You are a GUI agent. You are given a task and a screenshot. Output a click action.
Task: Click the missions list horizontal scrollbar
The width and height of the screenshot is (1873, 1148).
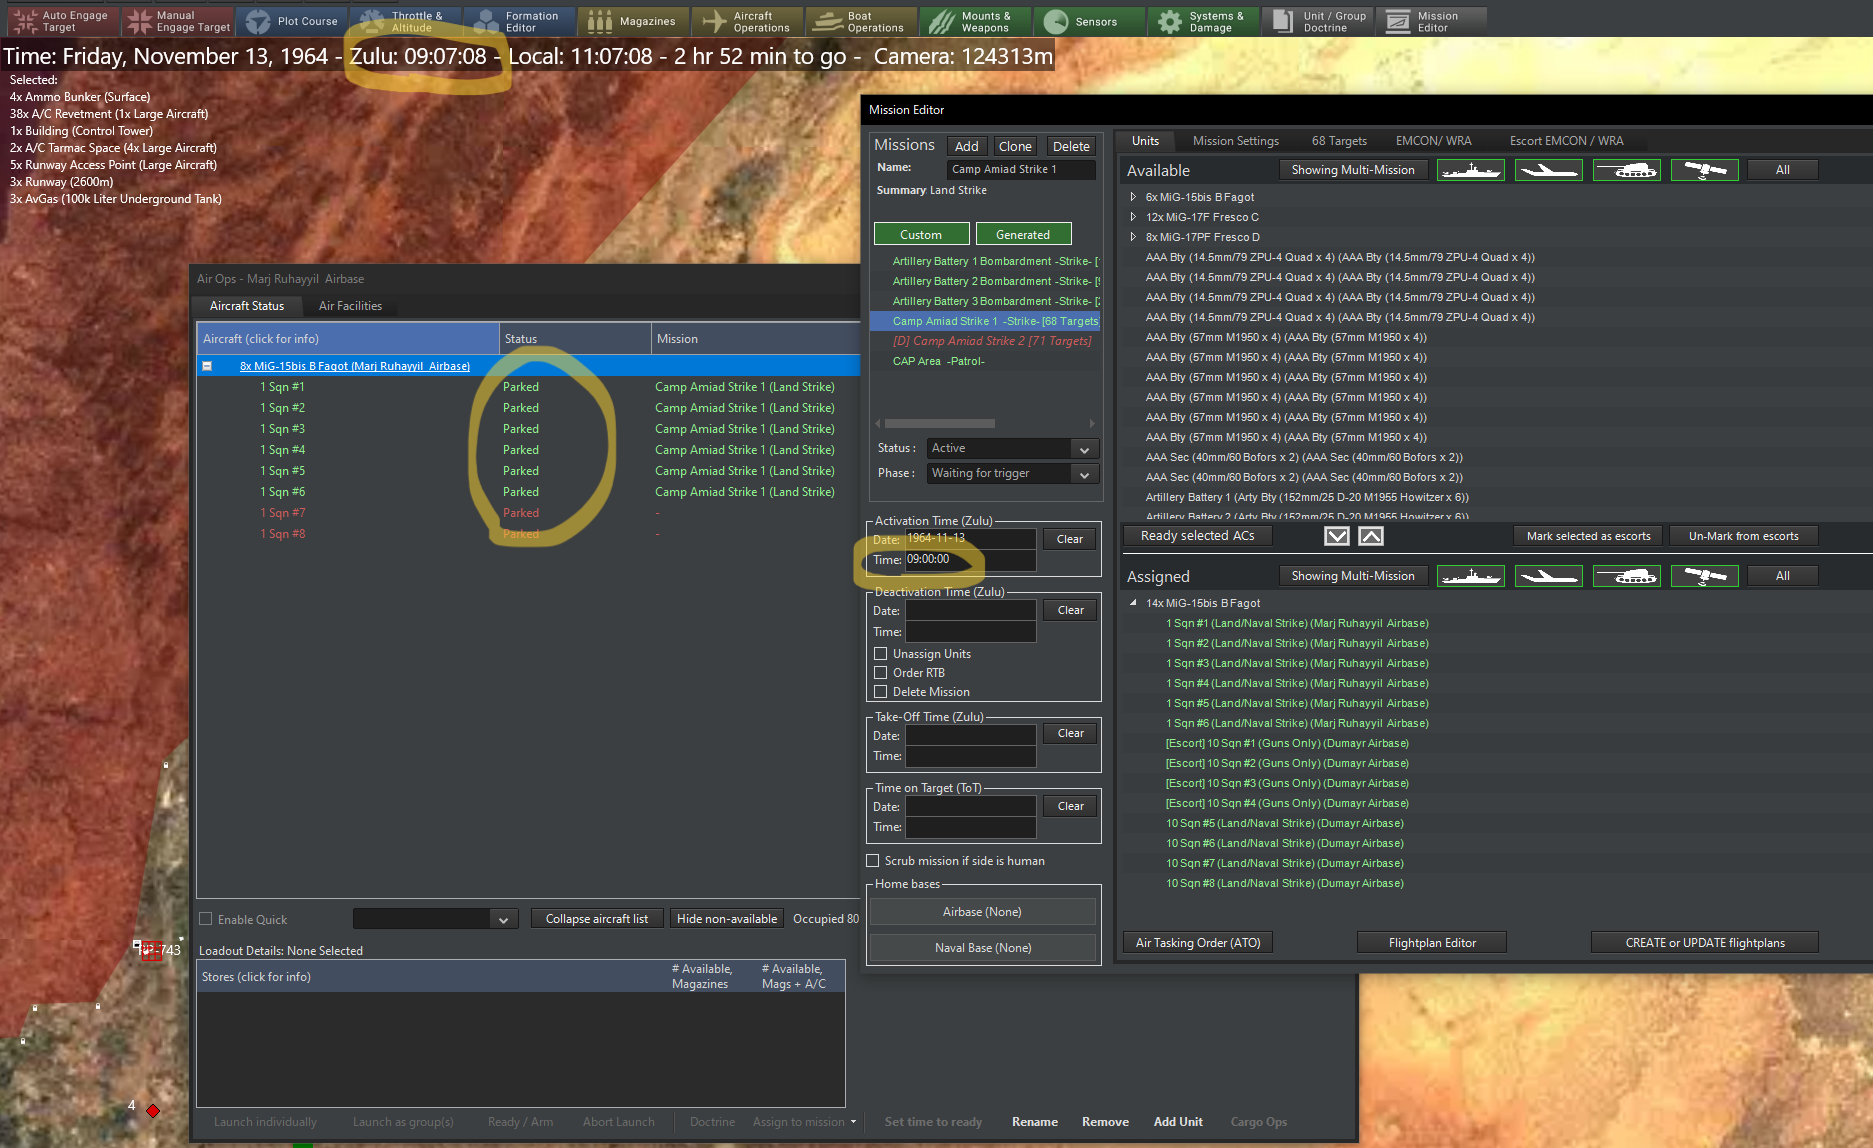[940, 423]
